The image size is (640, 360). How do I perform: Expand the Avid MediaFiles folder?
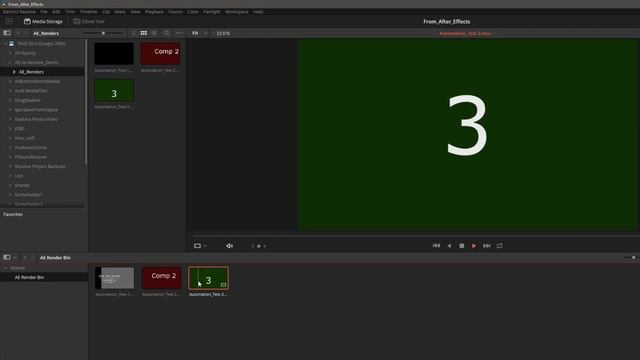point(10,91)
